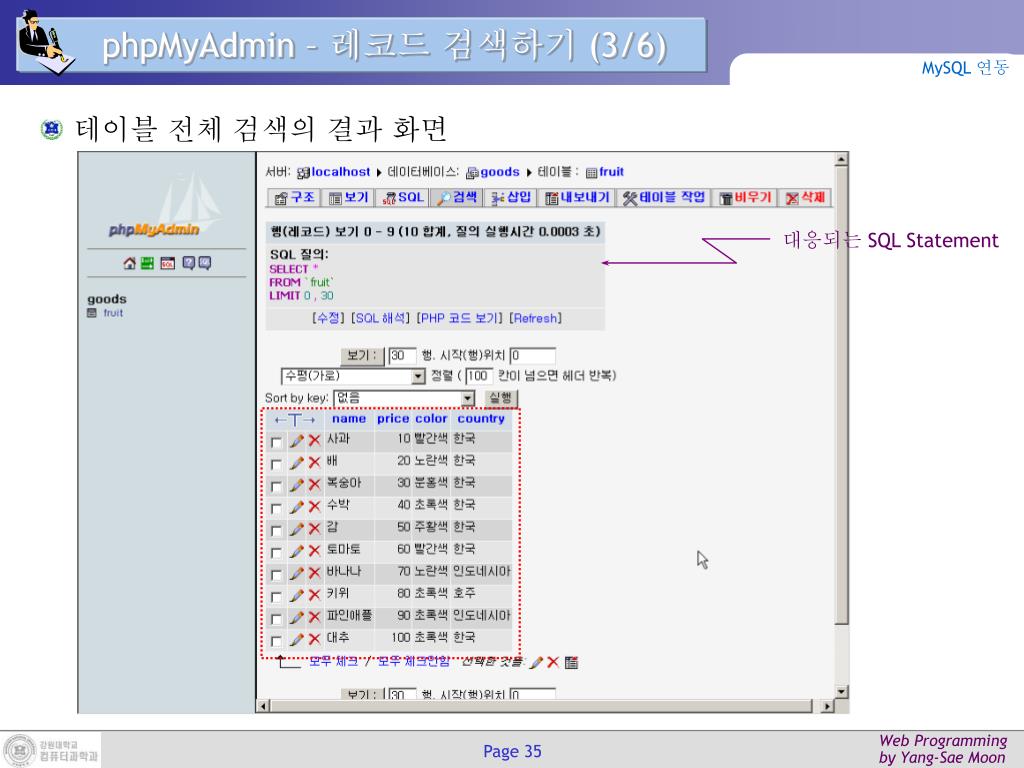The image size is (1024, 768).
Task: Click the green exit icon in sidebar
Action: pos(148,263)
